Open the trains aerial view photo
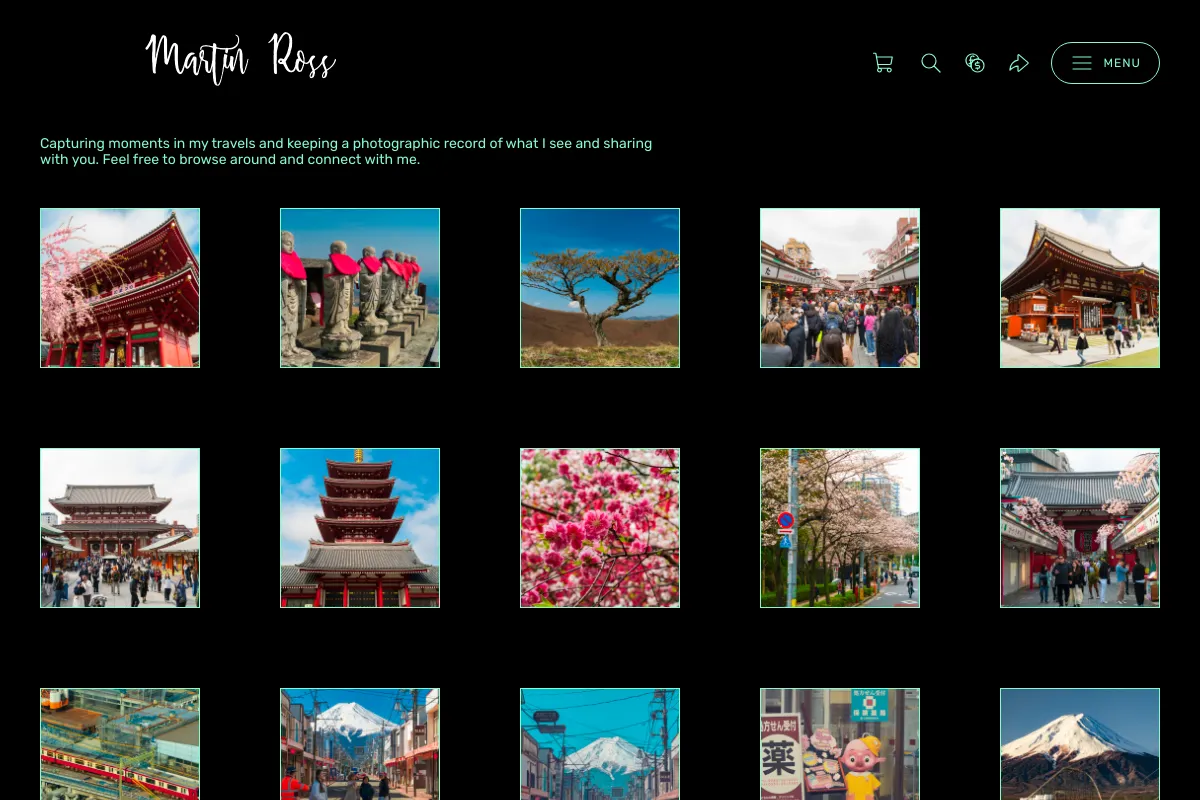The width and height of the screenshot is (1200, 800). [120, 744]
